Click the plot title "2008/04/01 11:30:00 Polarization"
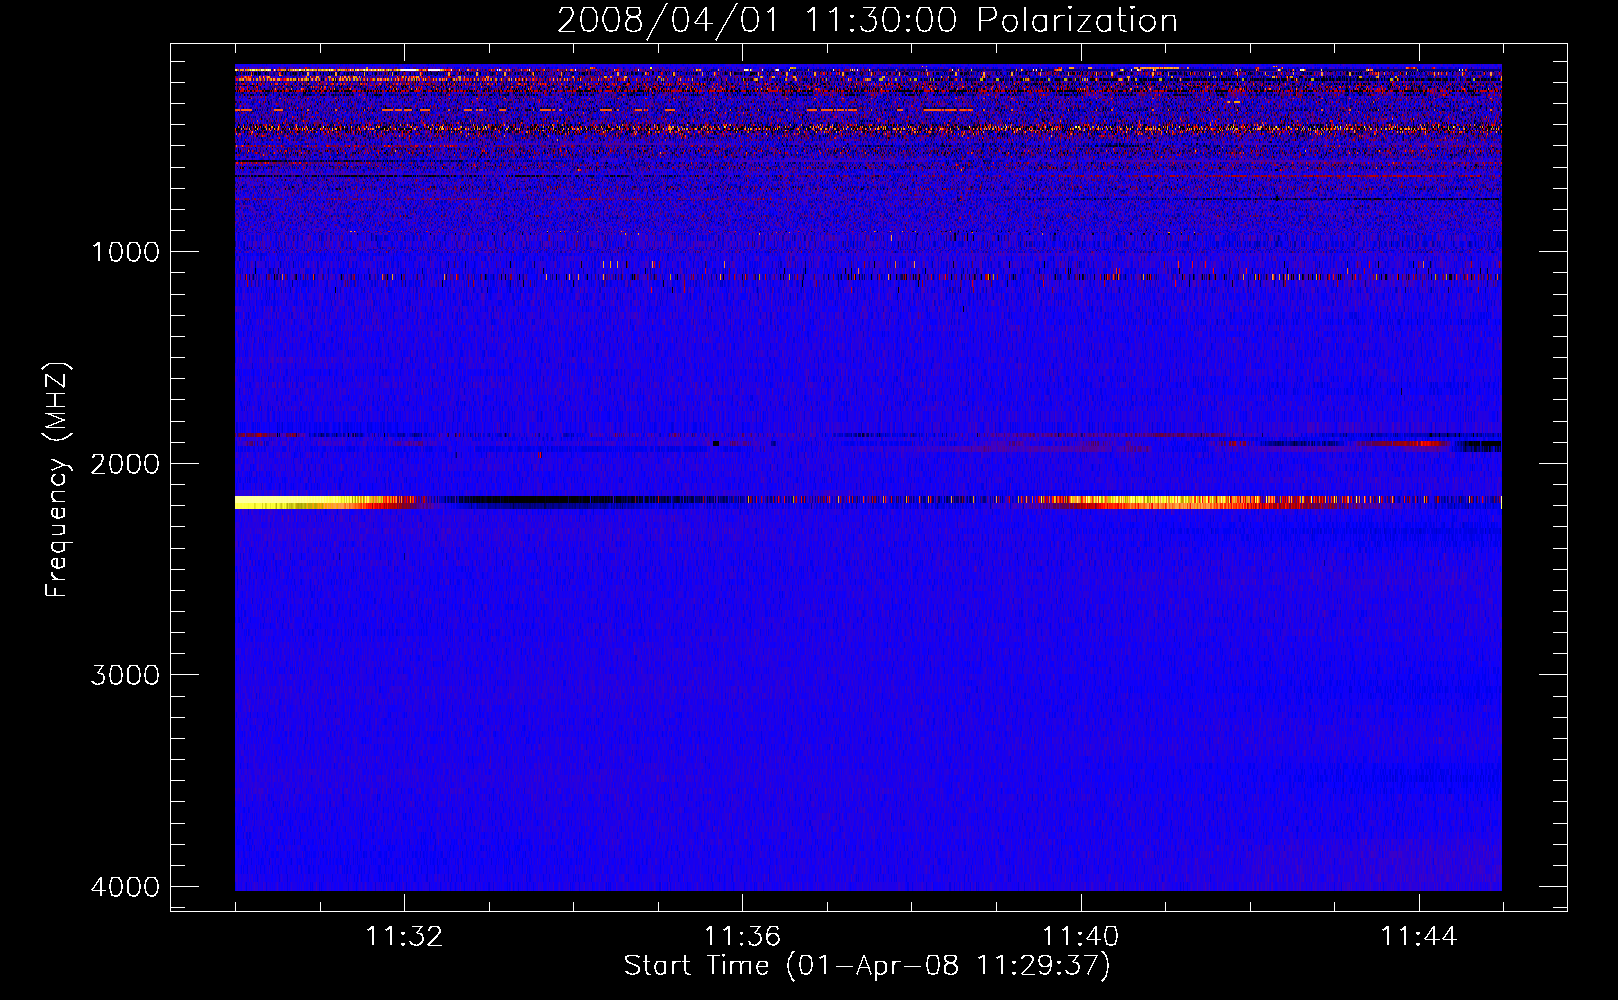The image size is (1618, 1000). (x=867, y=21)
